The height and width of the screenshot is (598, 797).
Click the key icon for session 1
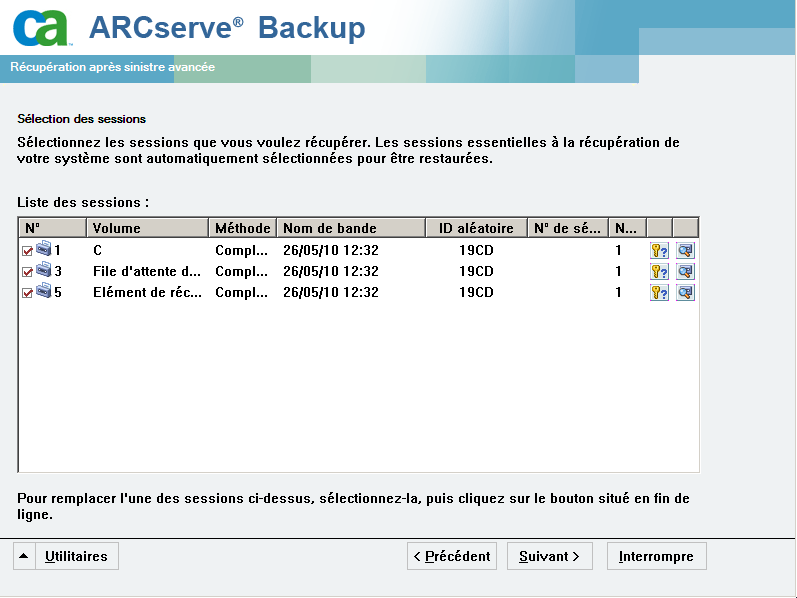[659, 250]
